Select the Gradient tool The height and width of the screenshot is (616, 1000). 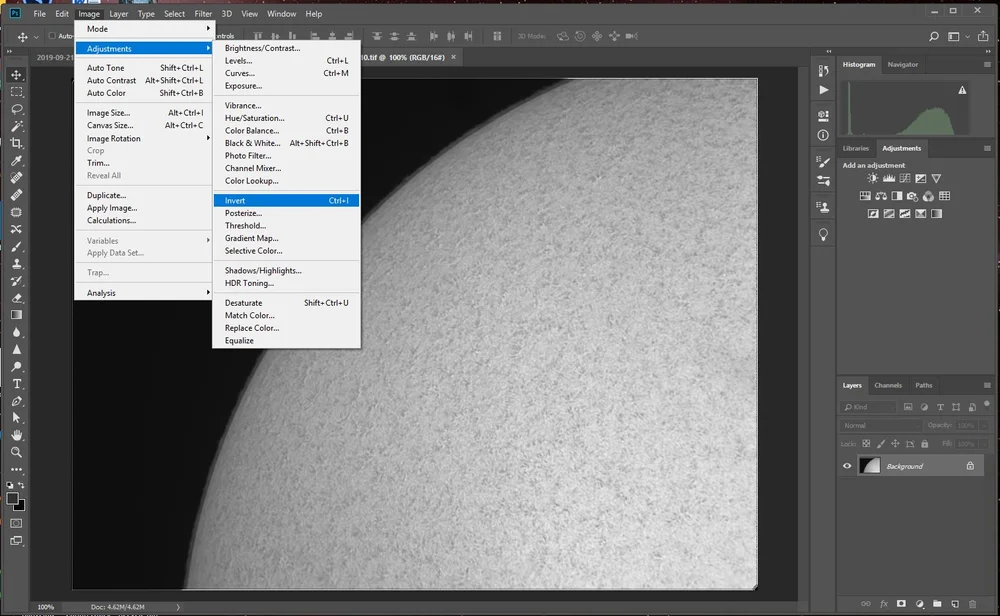17,315
